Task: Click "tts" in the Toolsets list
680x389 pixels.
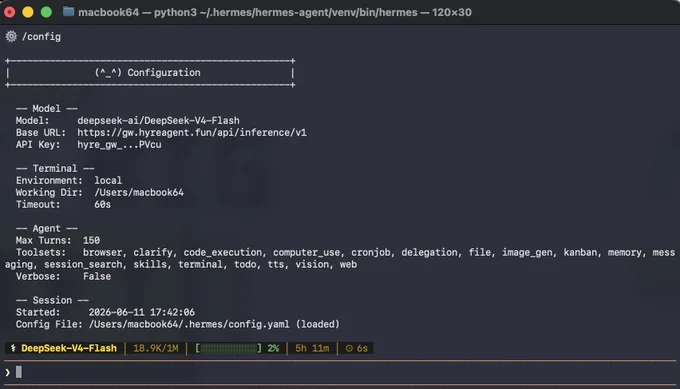Action: [275, 265]
